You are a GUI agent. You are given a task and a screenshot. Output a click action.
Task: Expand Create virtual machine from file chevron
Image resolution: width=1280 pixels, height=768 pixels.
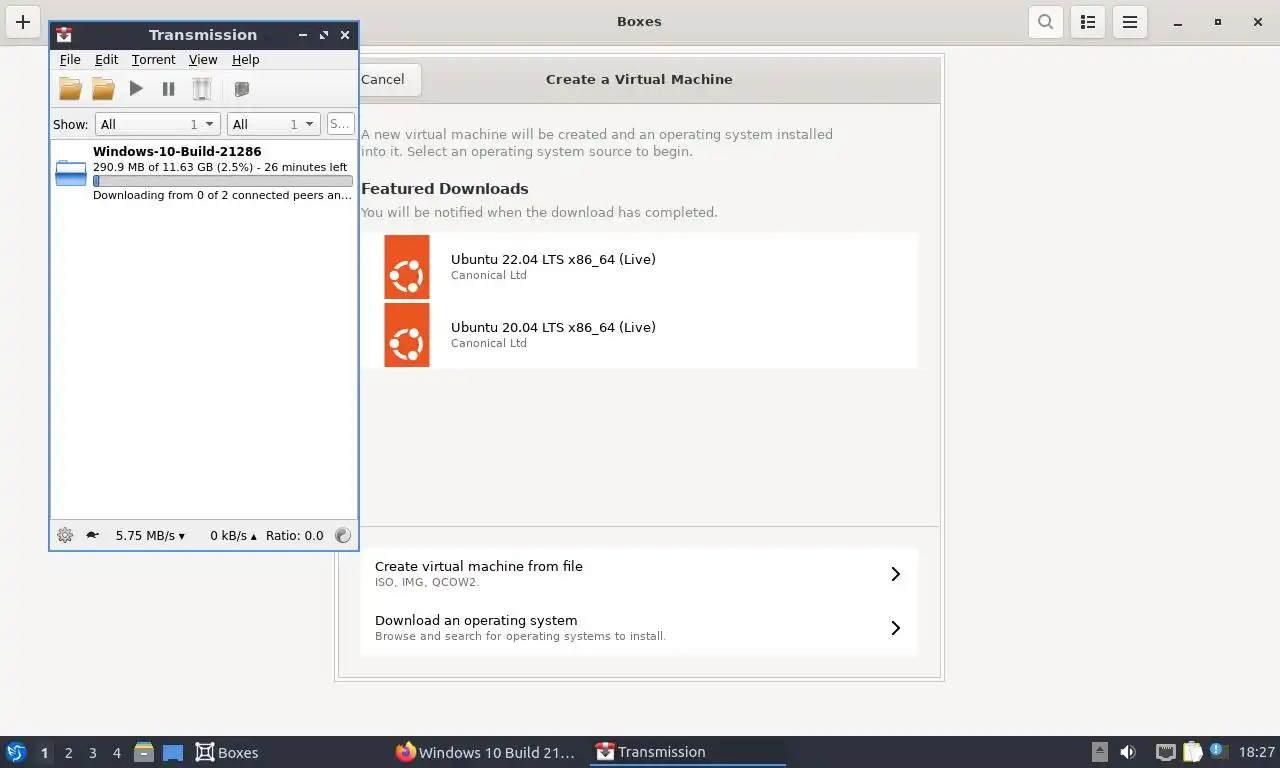895,574
